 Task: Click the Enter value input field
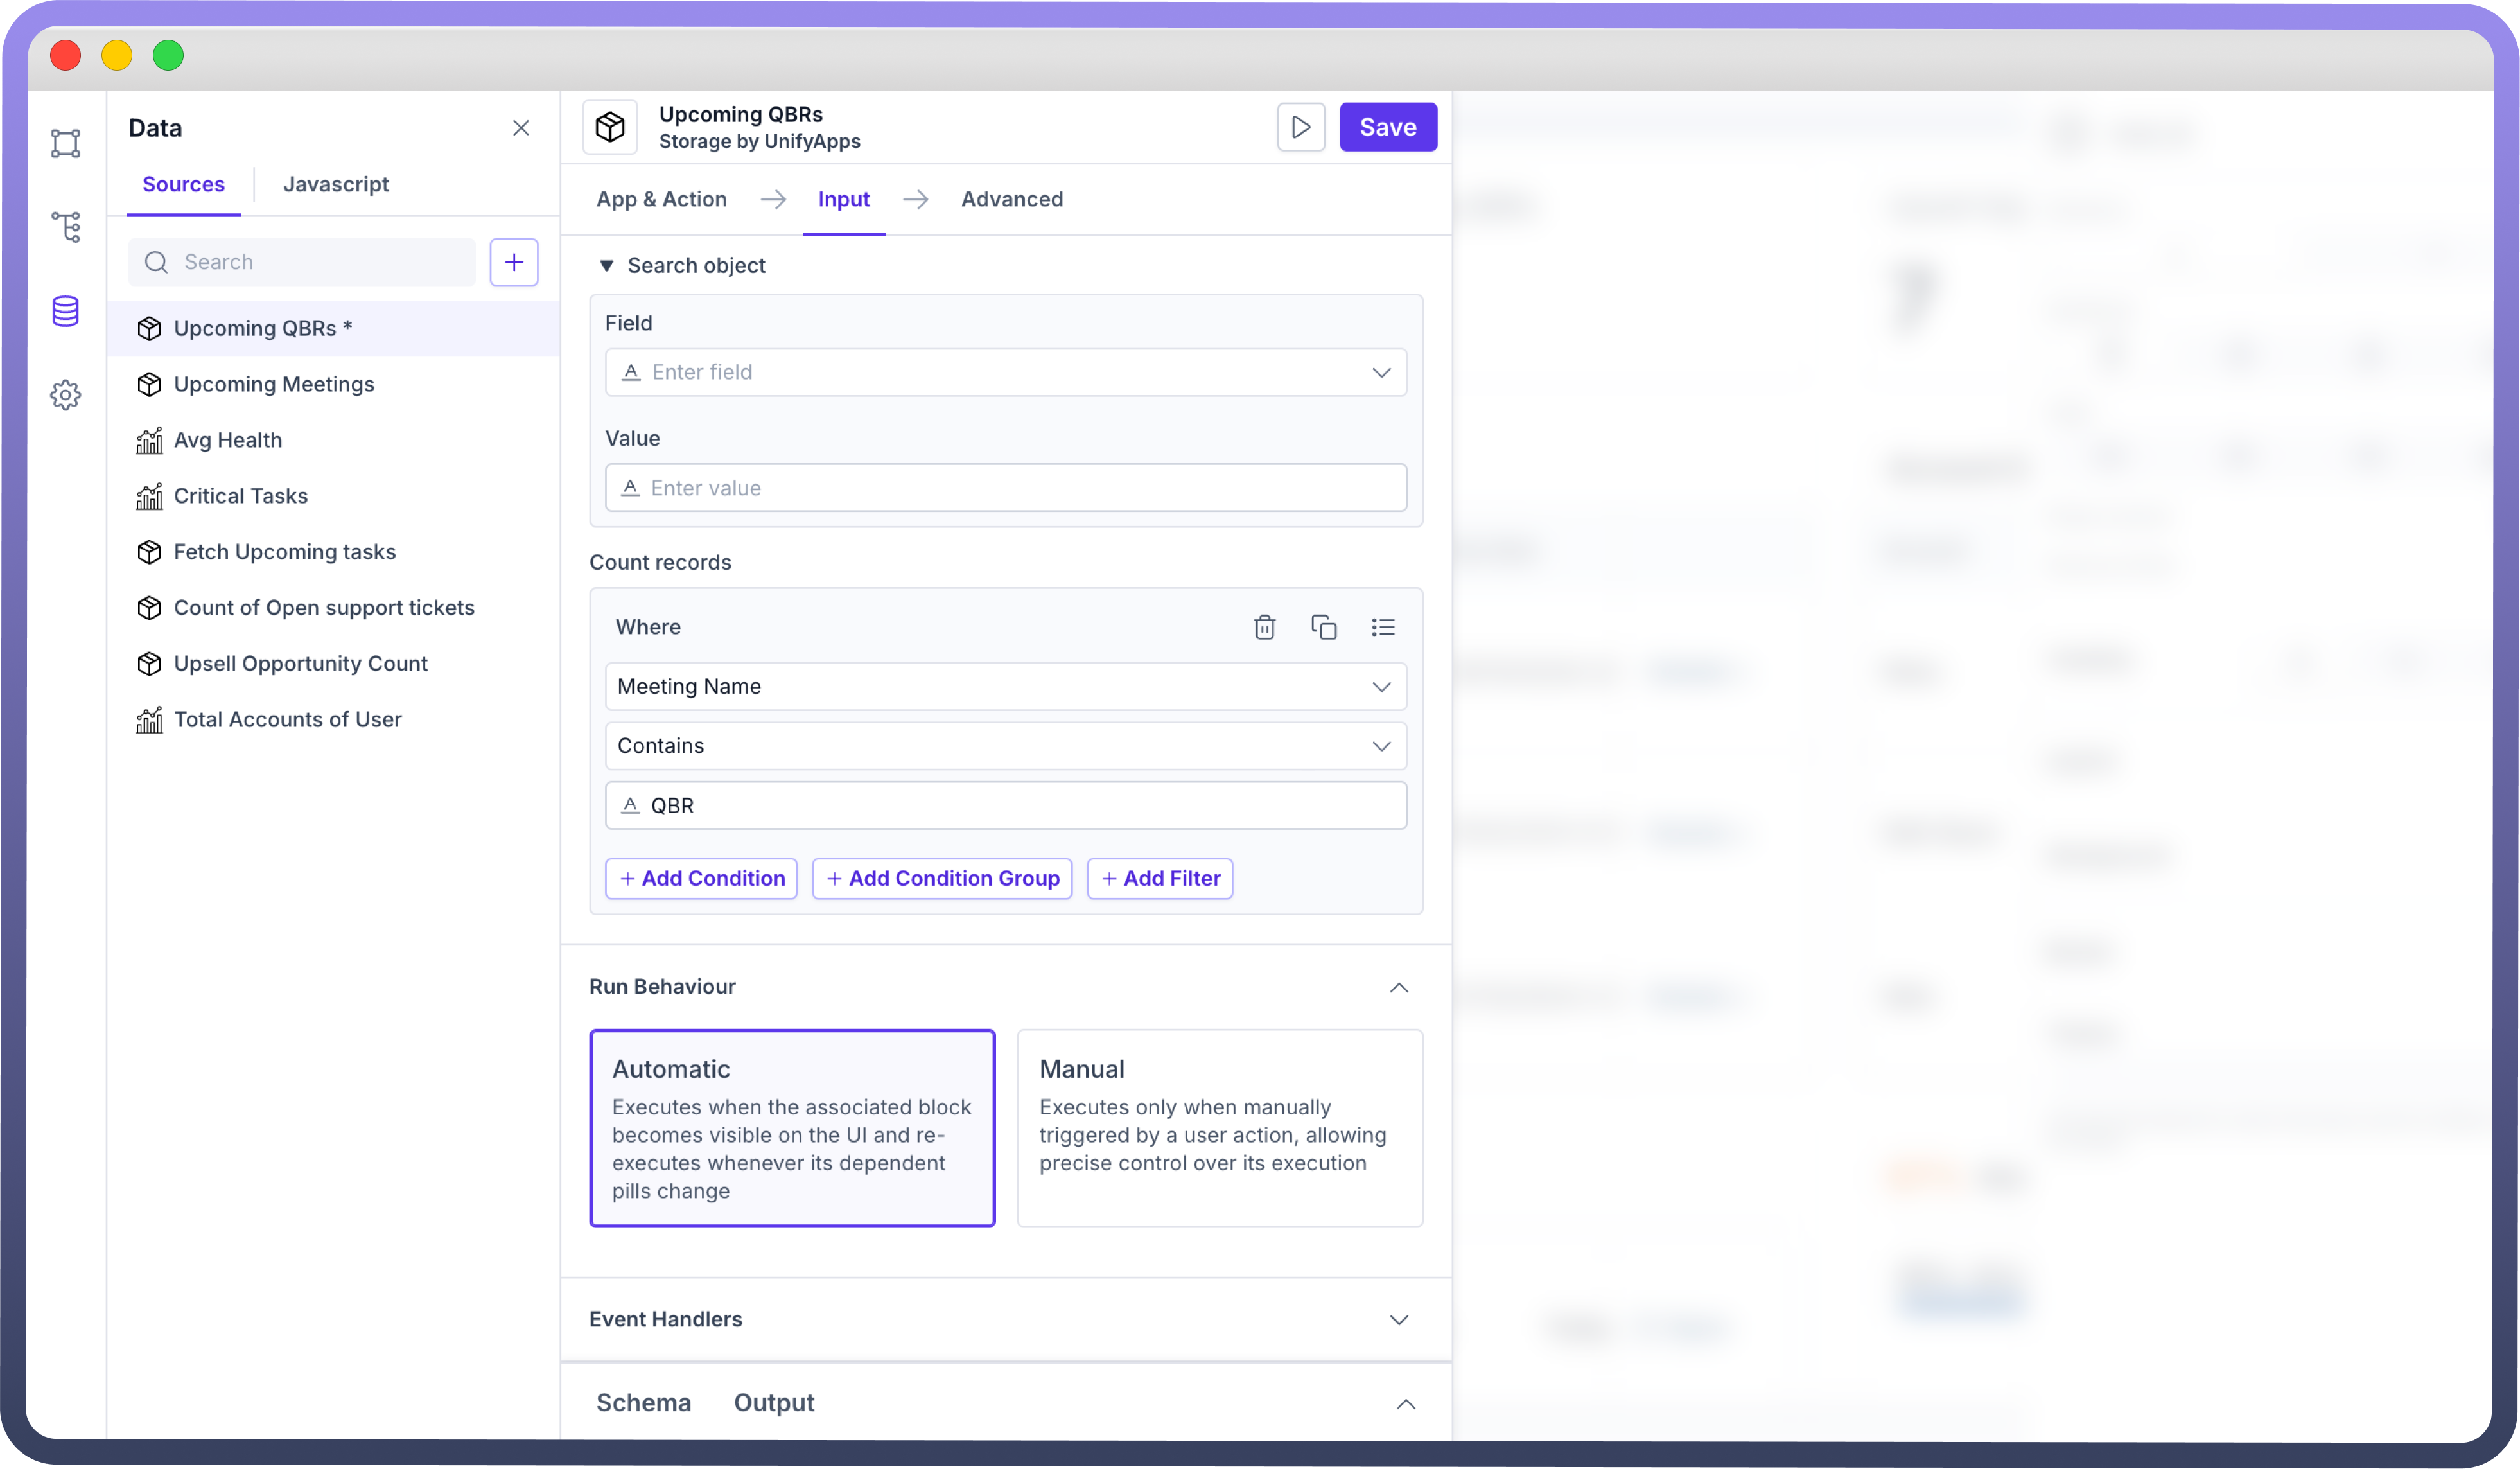(x=1005, y=488)
